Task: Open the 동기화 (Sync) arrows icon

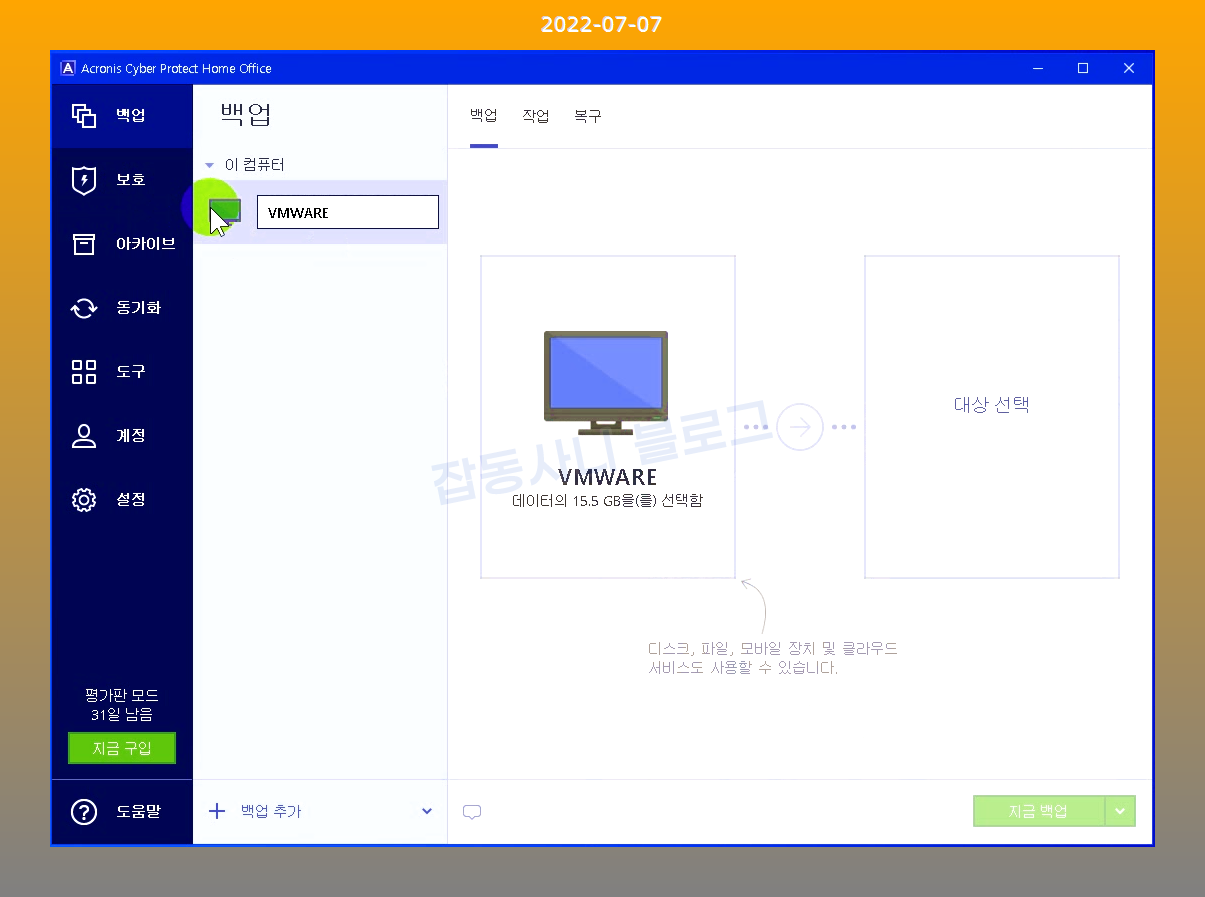Action: (84, 308)
